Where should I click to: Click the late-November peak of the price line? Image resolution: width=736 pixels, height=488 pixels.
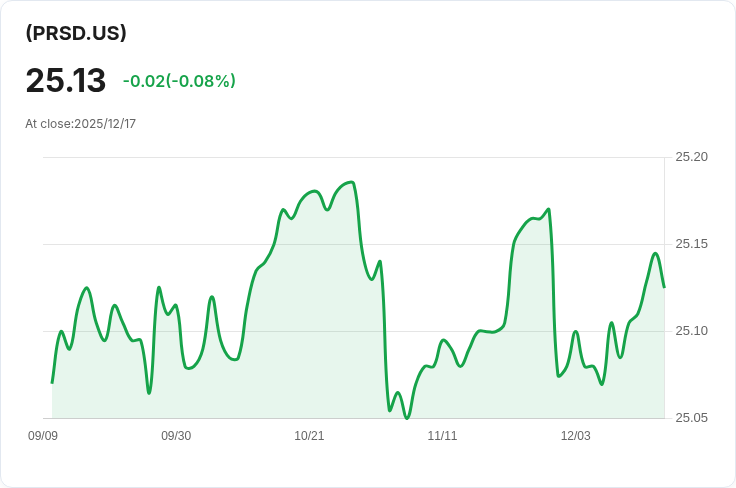pyautogui.click(x=549, y=209)
